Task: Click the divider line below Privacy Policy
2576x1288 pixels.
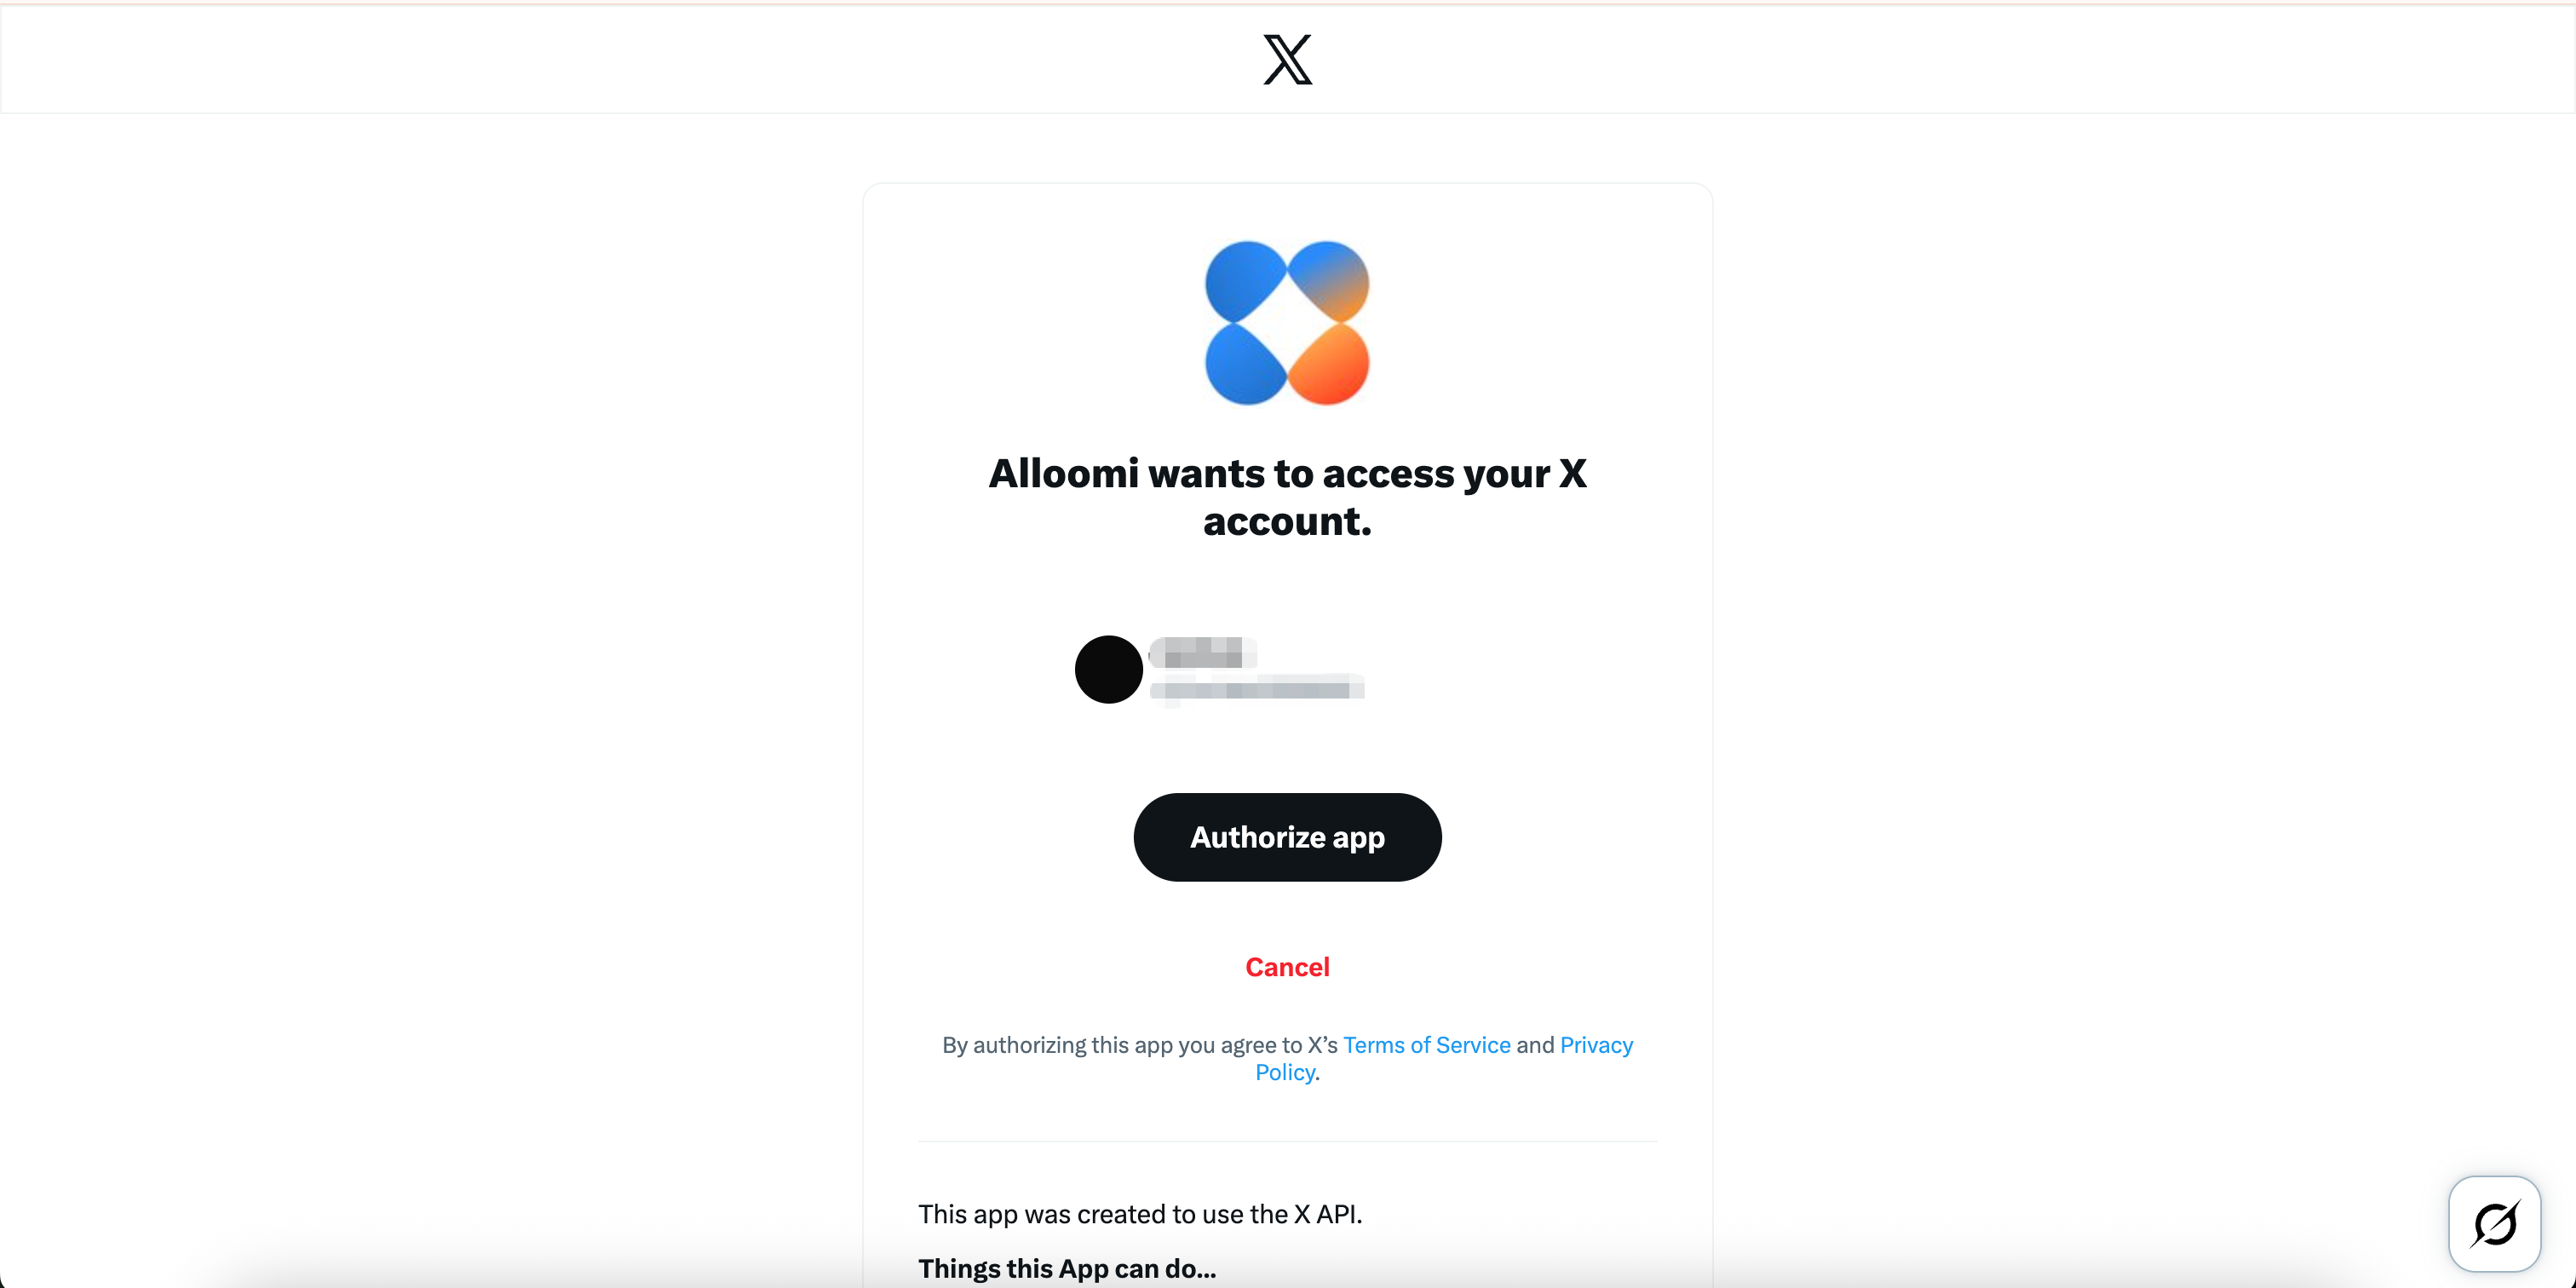Action: (x=1287, y=1141)
